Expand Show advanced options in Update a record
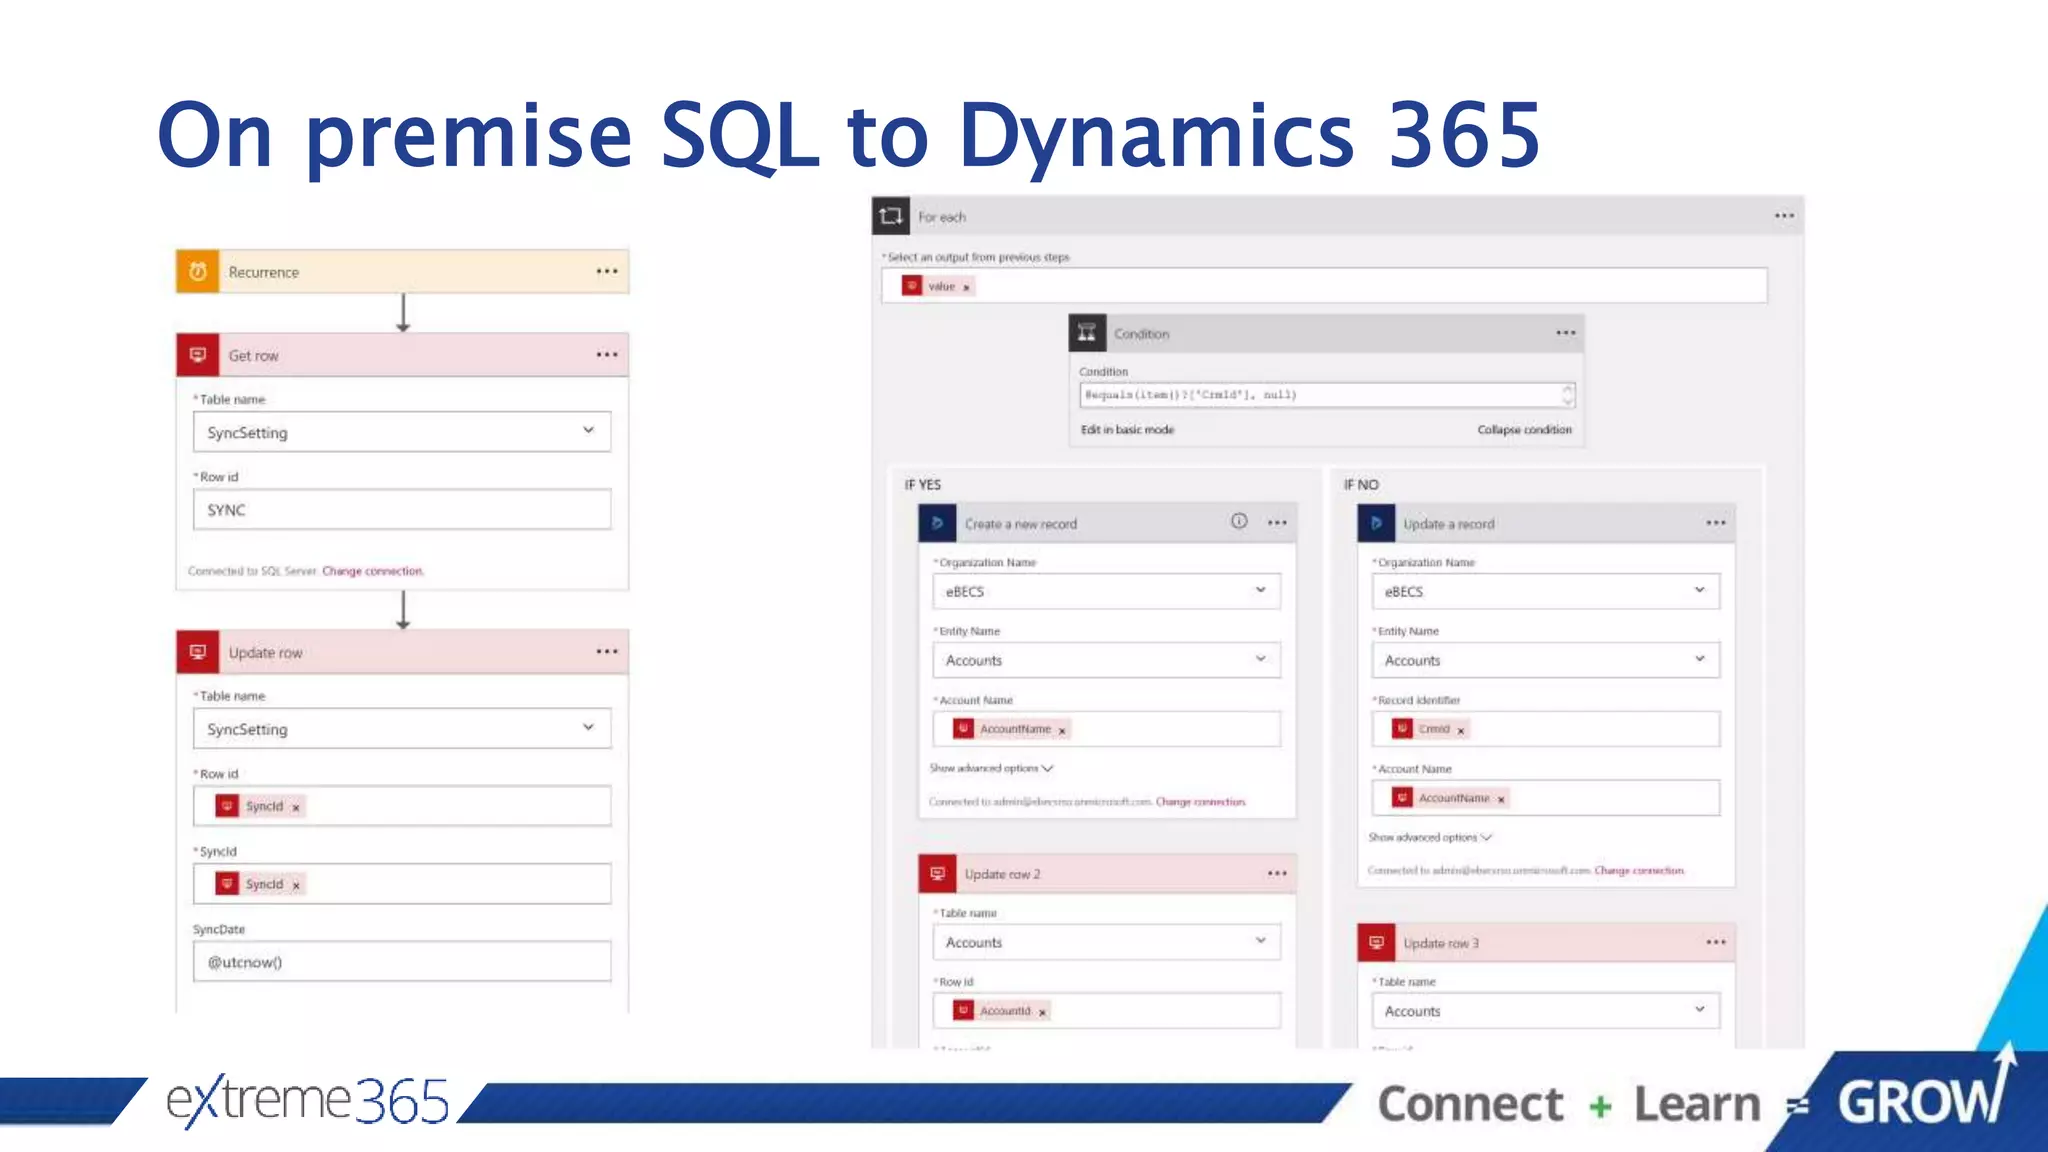The height and width of the screenshot is (1152, 2048). [1430, 837]
